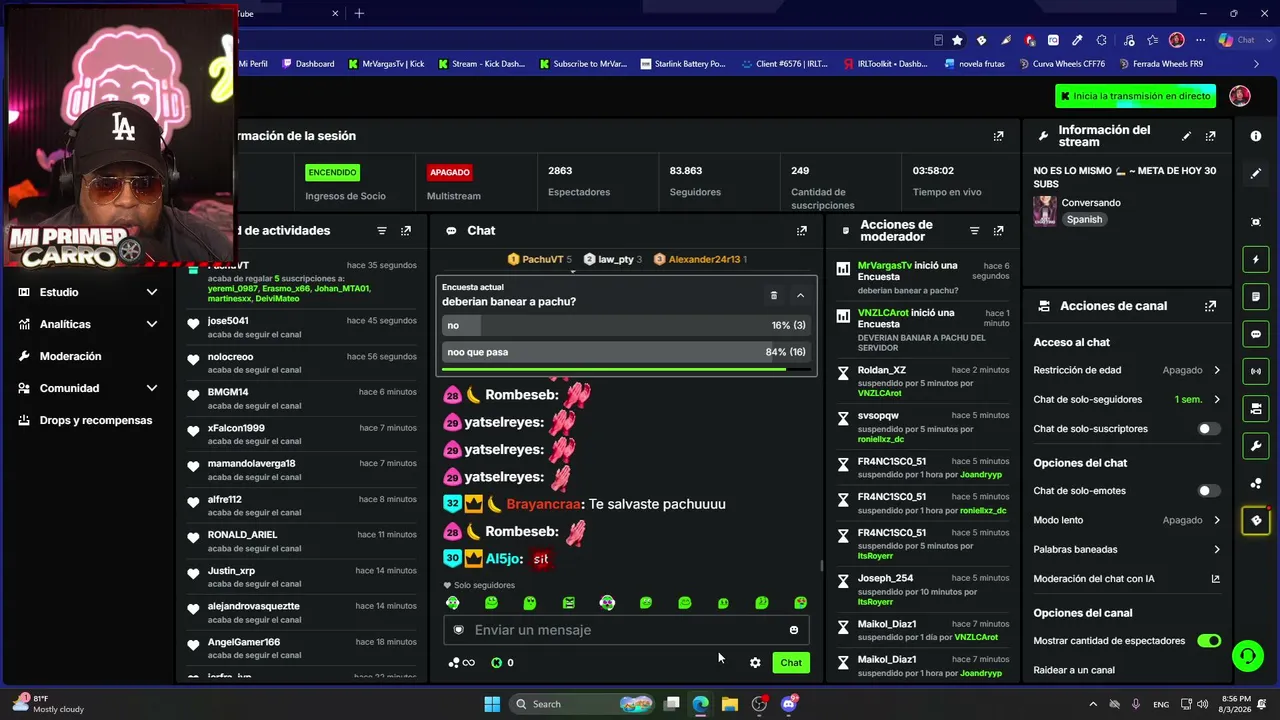Open Chat de solo-seguidores options
The image size is (1280, 720).
(x=1127, y=399)
